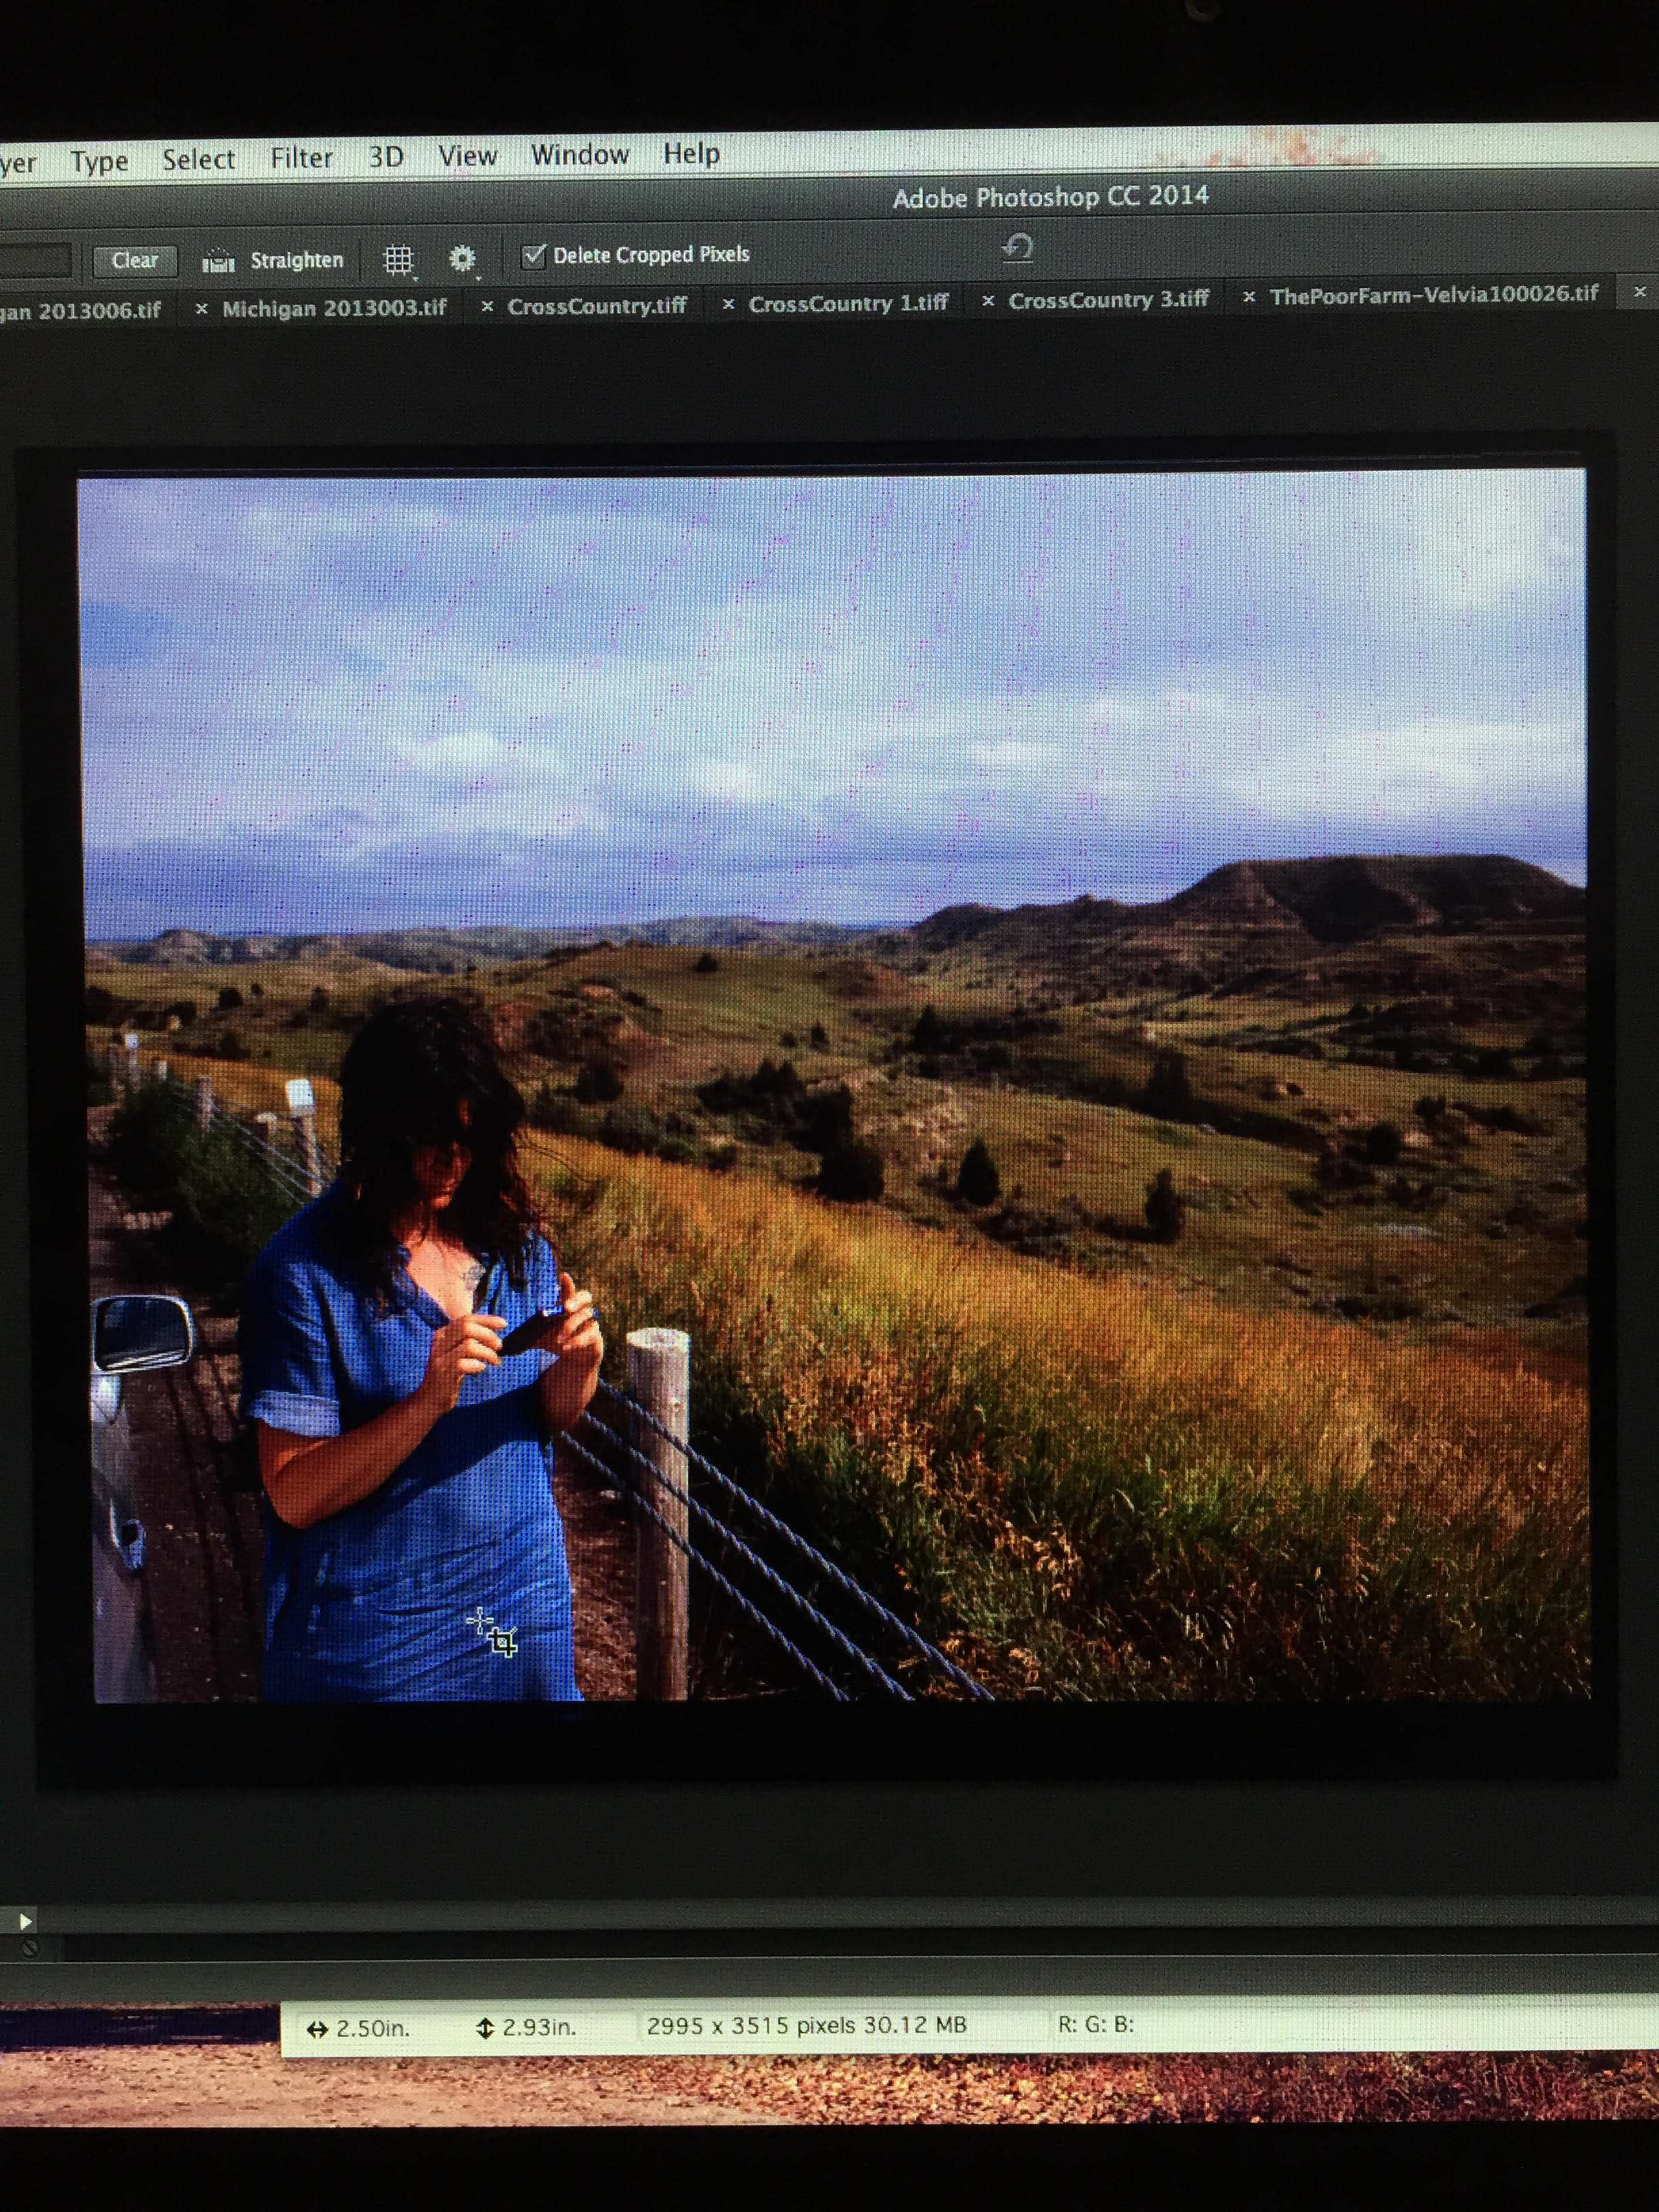The width and height of the screenshot is (1659, 2212).
Task: Click inside the landscape photo canvas
Action: (x=835, y=1085)
